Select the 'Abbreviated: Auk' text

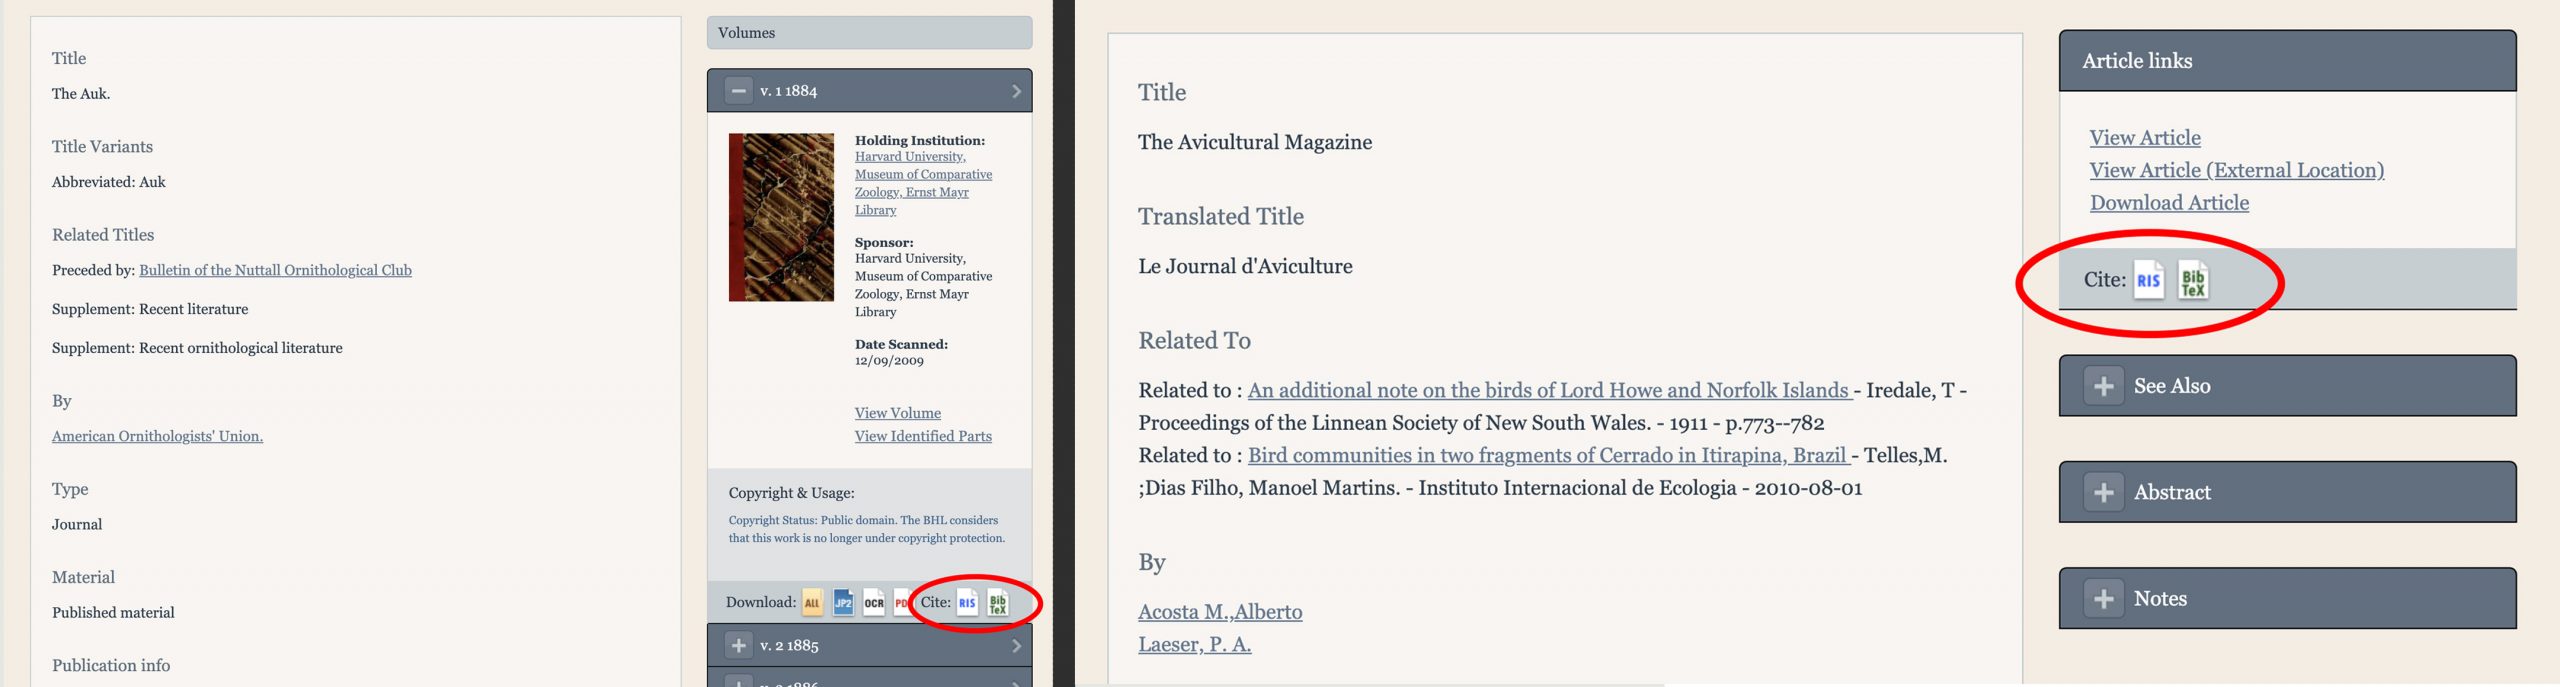coord(109,182)
